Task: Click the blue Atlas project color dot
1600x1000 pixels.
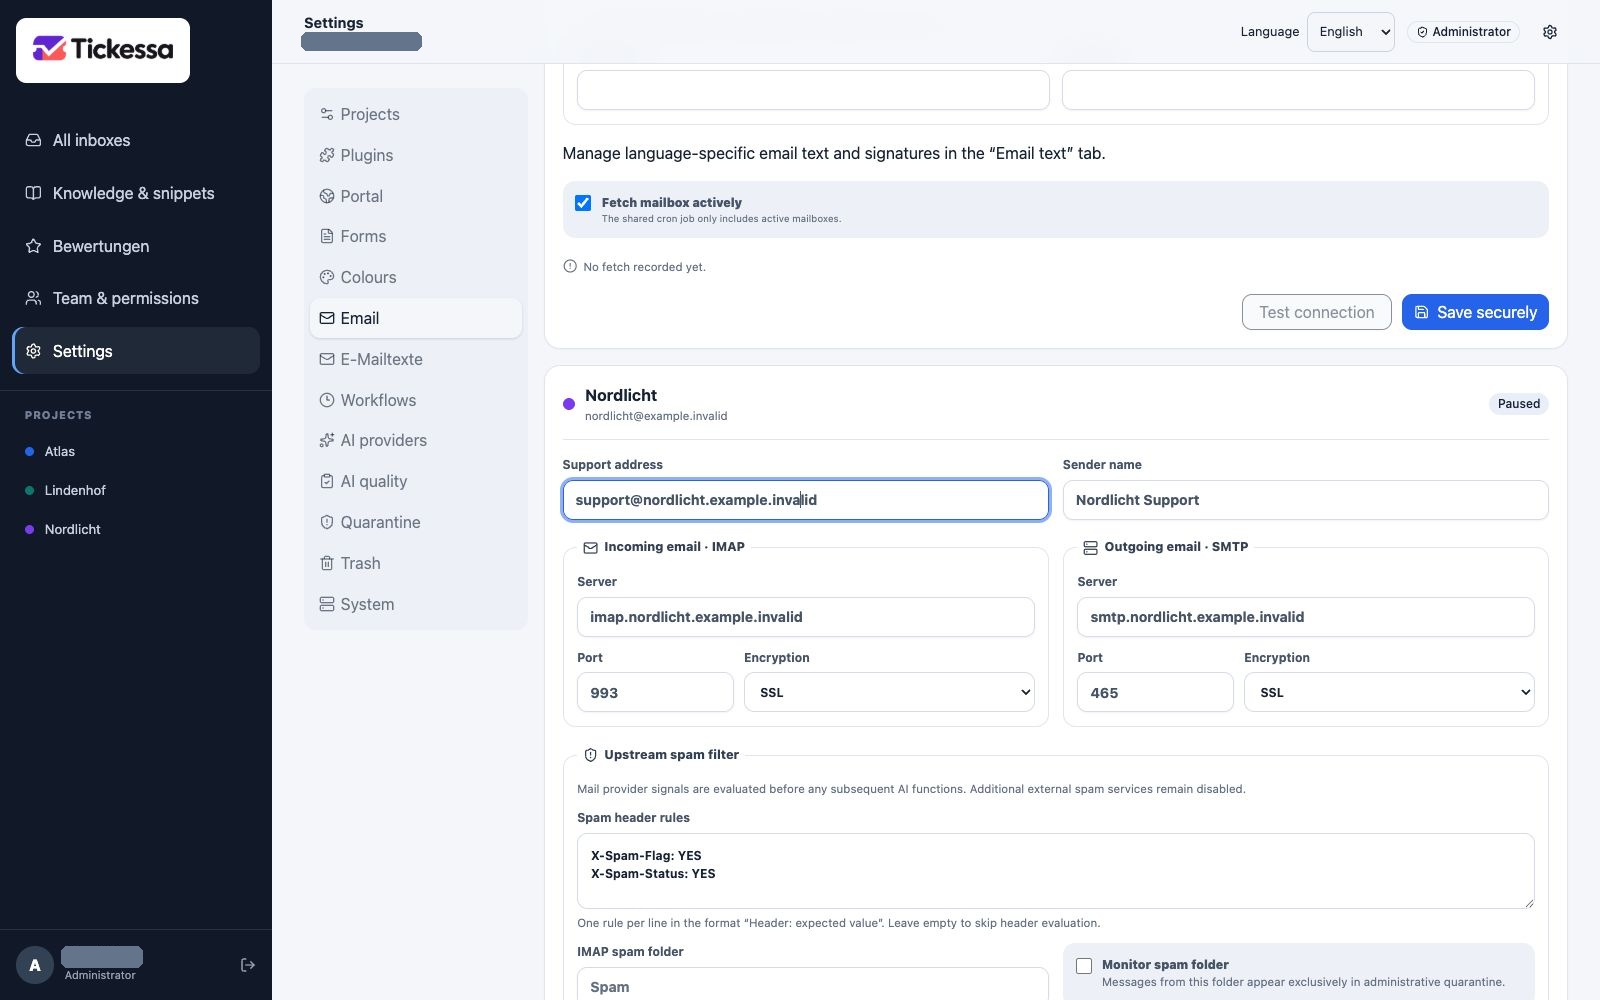Action: point(30,452)
